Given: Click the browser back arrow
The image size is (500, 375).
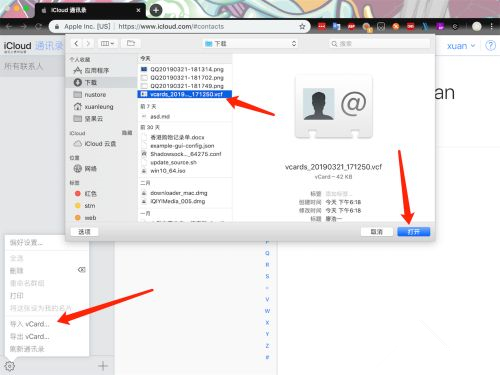Looking at the screenshot, I should click(9, 26).
